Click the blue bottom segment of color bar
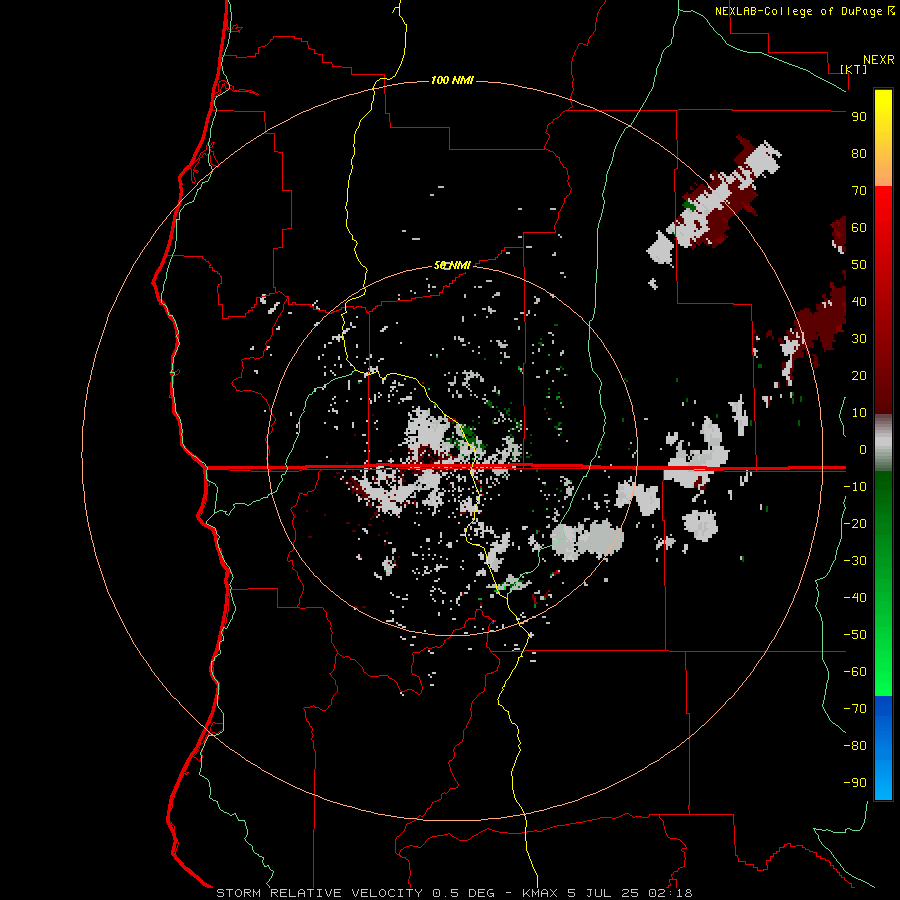Screen dimensions: 900x900 pos(883,748)
